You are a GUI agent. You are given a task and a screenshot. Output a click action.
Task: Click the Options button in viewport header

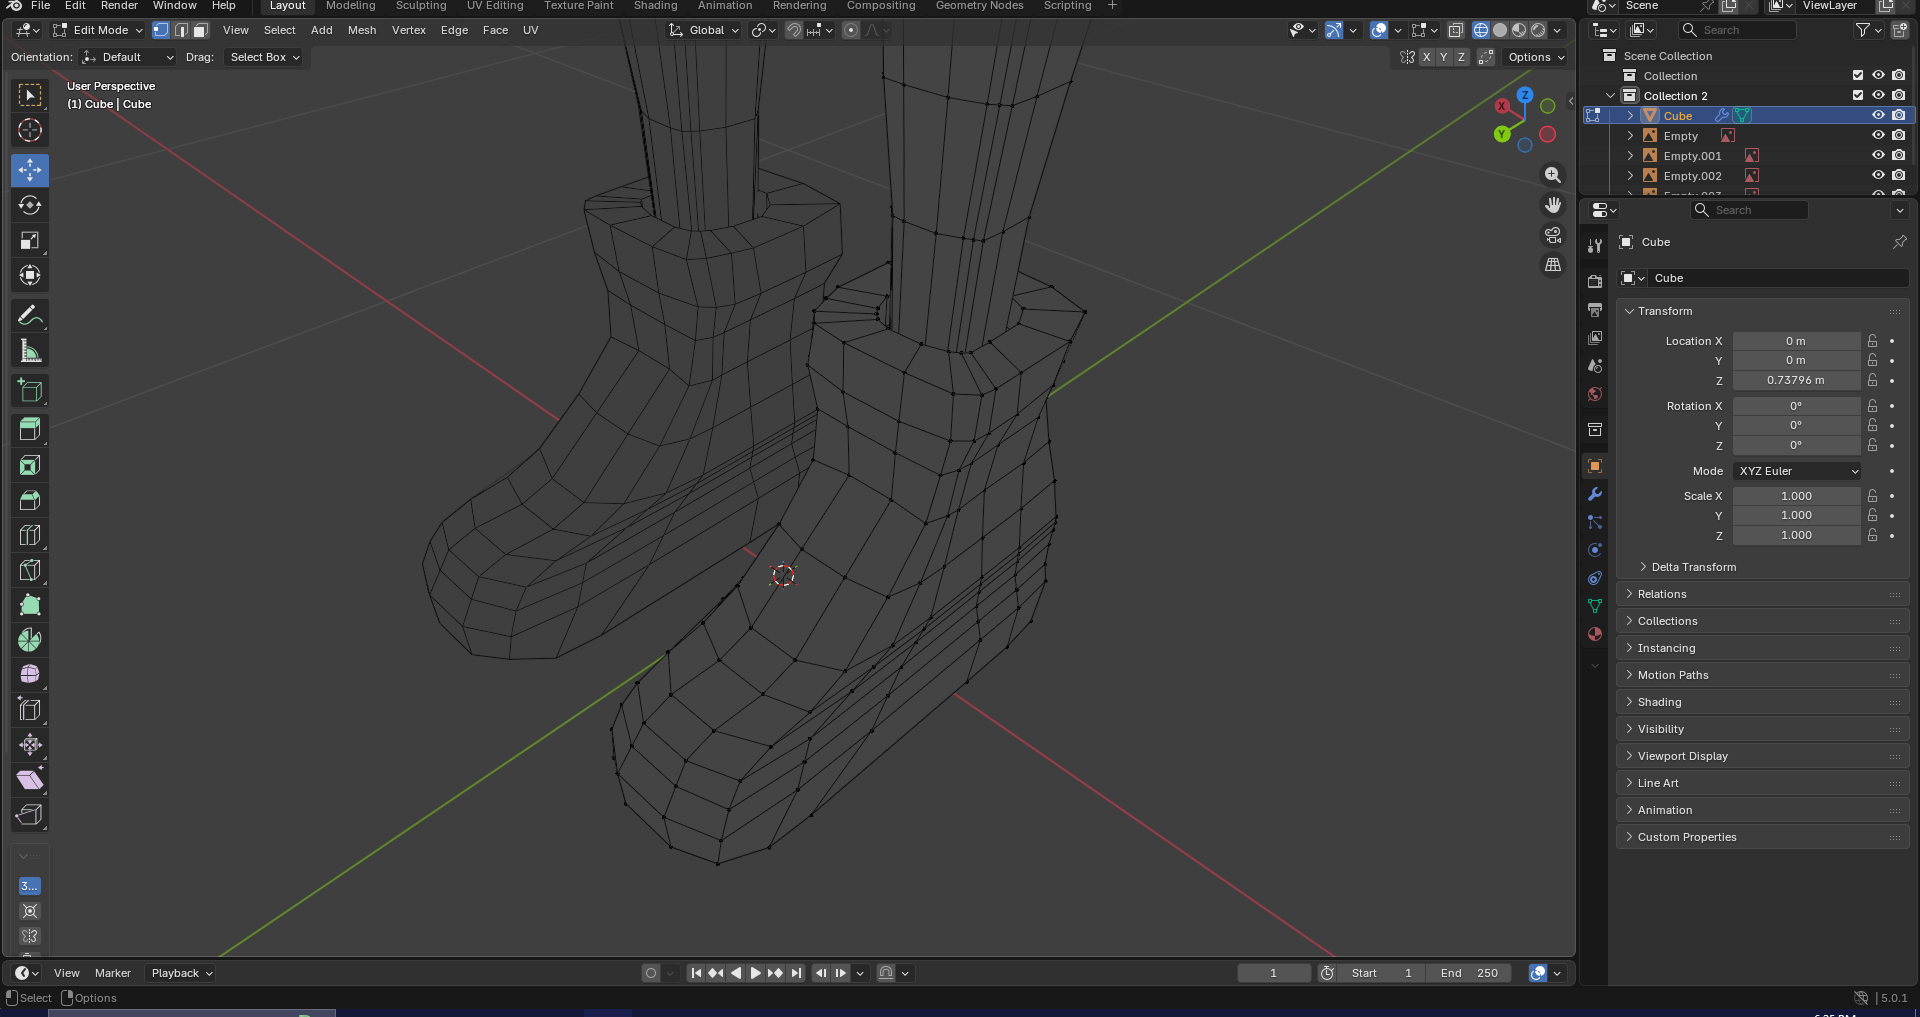(x=1535, y=57)
